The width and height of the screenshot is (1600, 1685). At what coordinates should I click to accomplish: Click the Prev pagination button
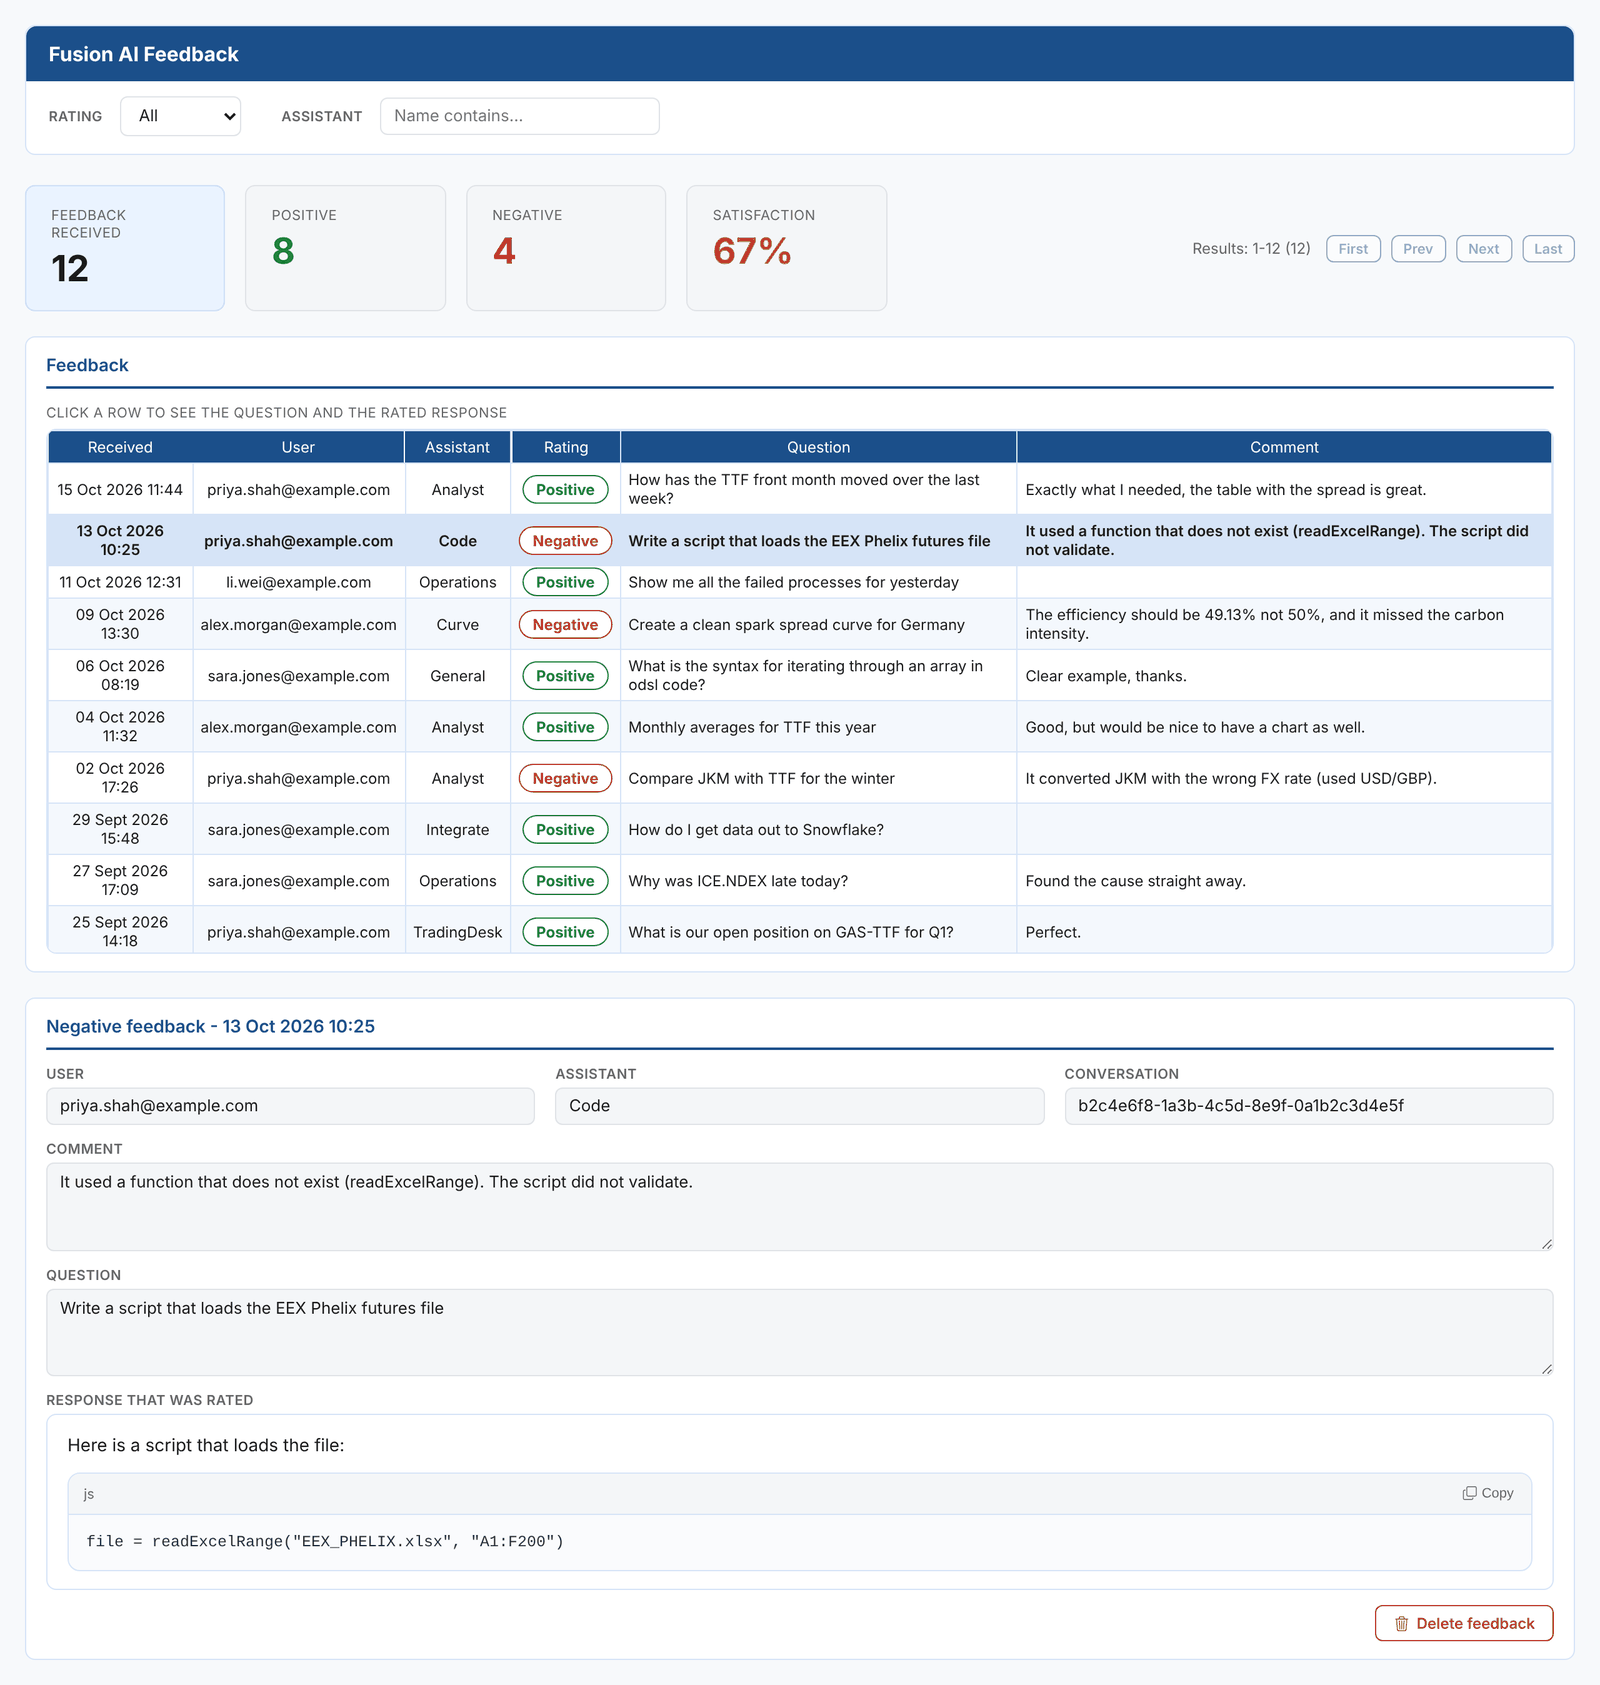point(1418,249)
